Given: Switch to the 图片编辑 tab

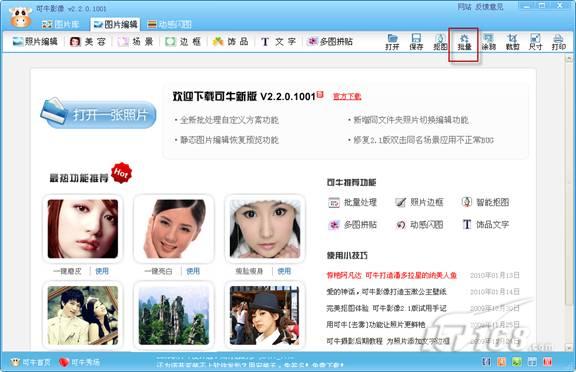Looking at the screenshot, I should click(x=115, y=24).
